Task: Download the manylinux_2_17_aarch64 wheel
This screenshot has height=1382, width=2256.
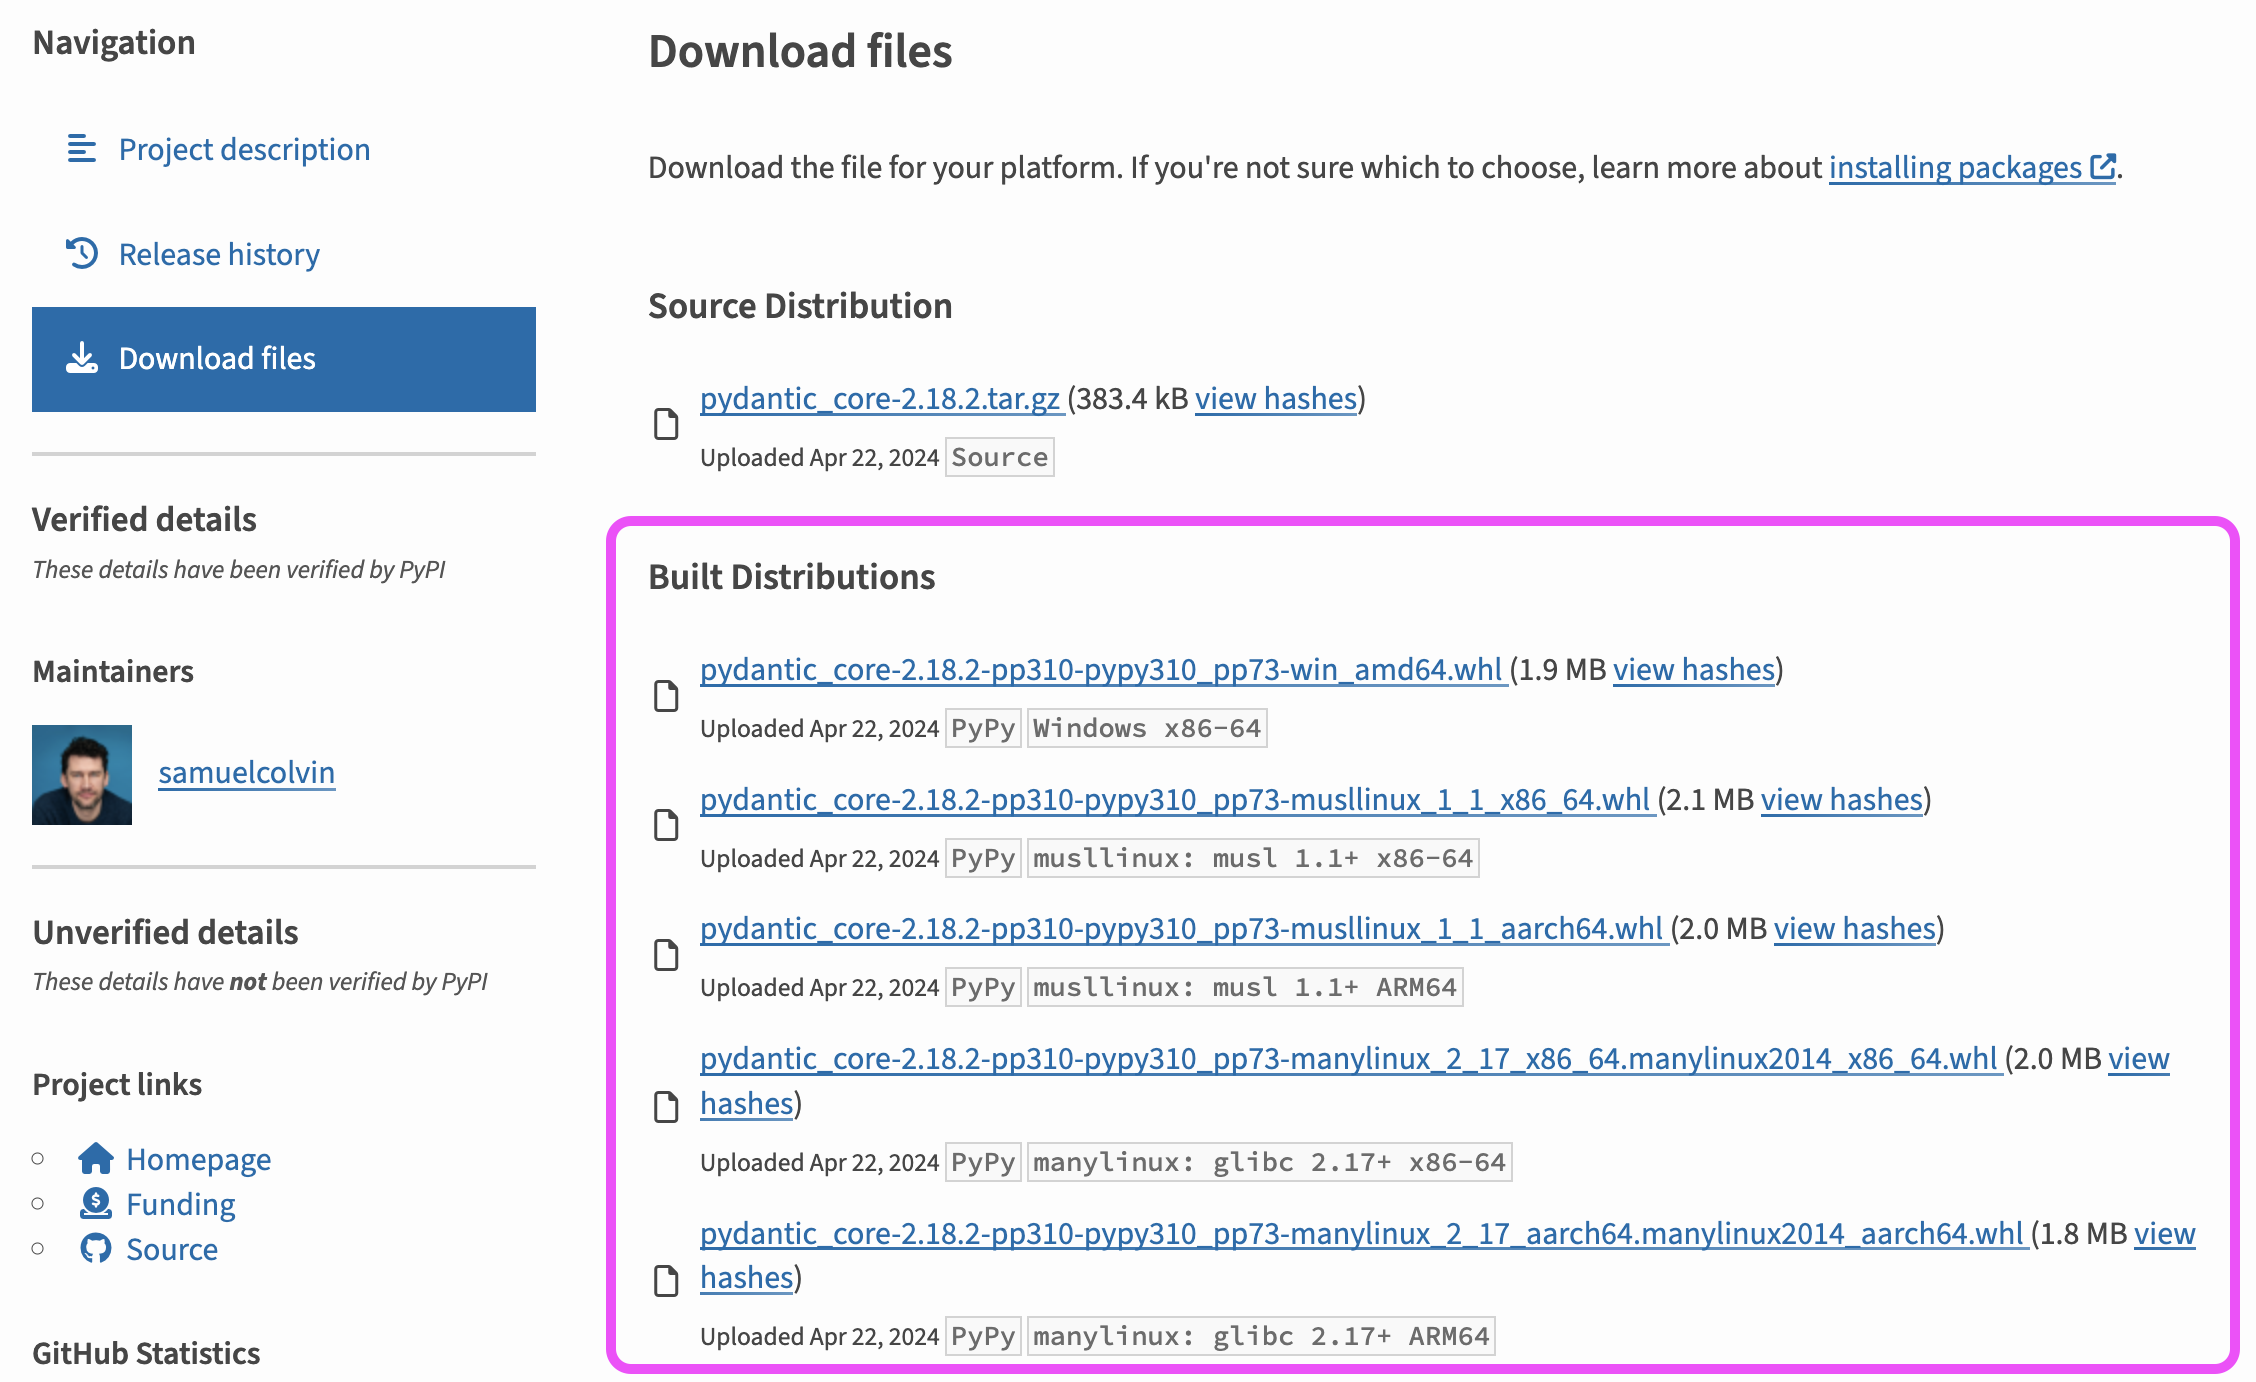Action: tap(1360, 1234)
